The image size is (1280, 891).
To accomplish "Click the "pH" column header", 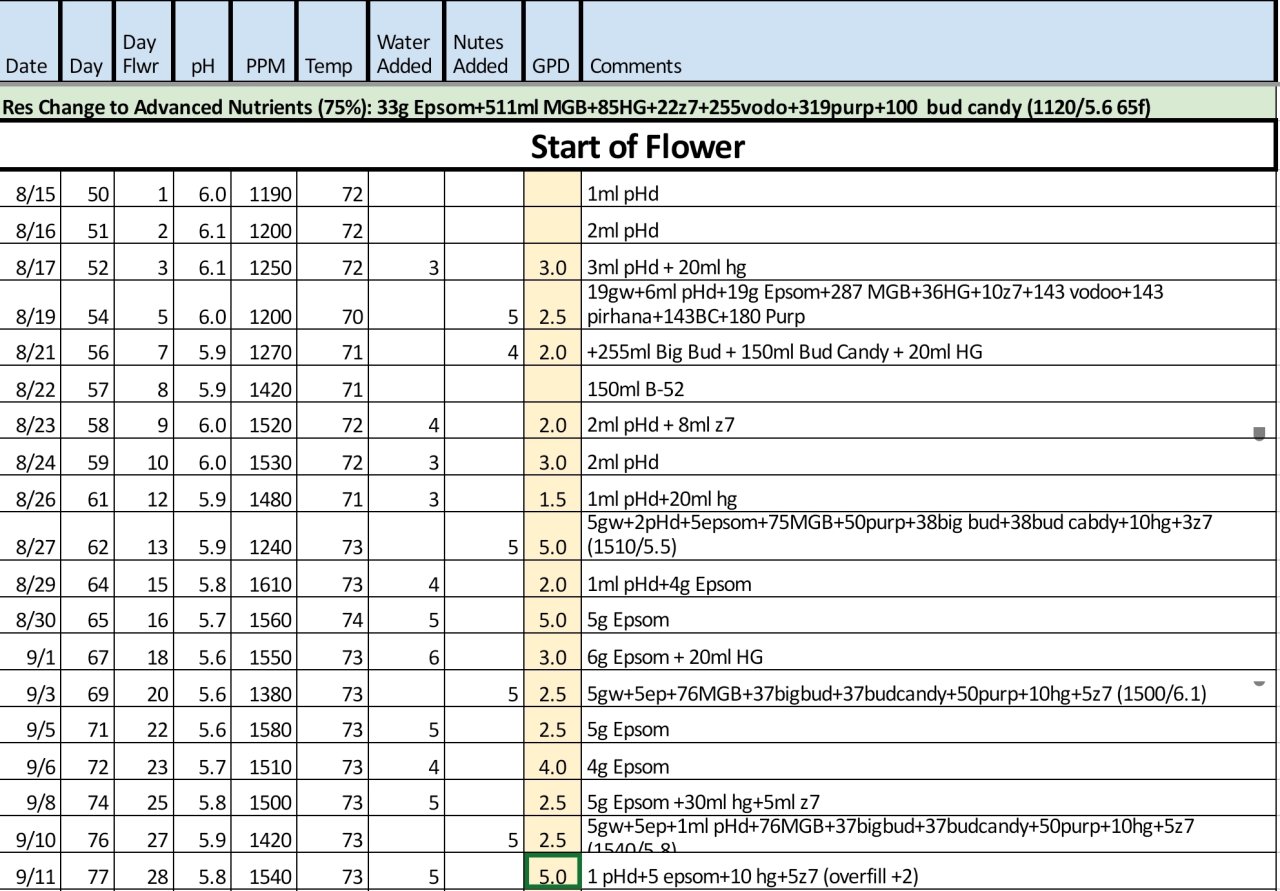I will pyautogui.click(x=202, y=42).
